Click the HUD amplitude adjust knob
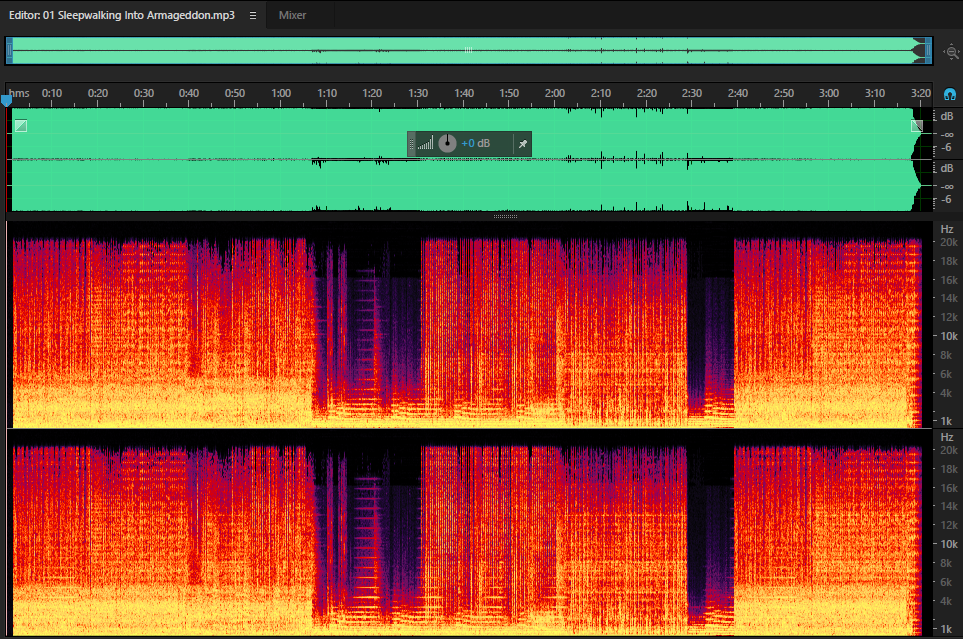Image resolution: width=963 pixels, height=639 pixels. (x=447, y=143)
